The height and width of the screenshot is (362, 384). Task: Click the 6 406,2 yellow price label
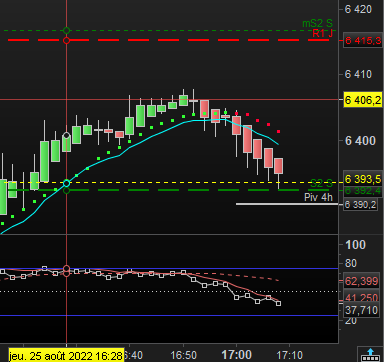point(363,100)
